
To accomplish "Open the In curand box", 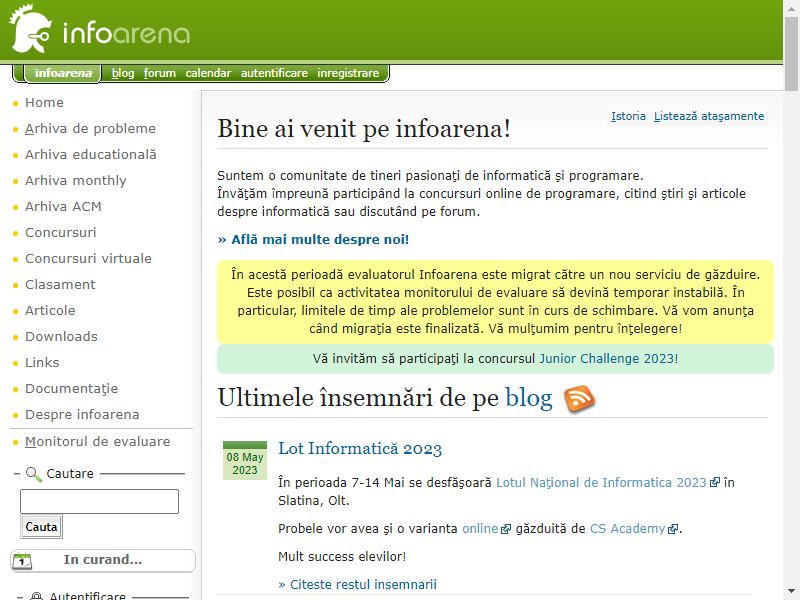I will tap(103, 560).
